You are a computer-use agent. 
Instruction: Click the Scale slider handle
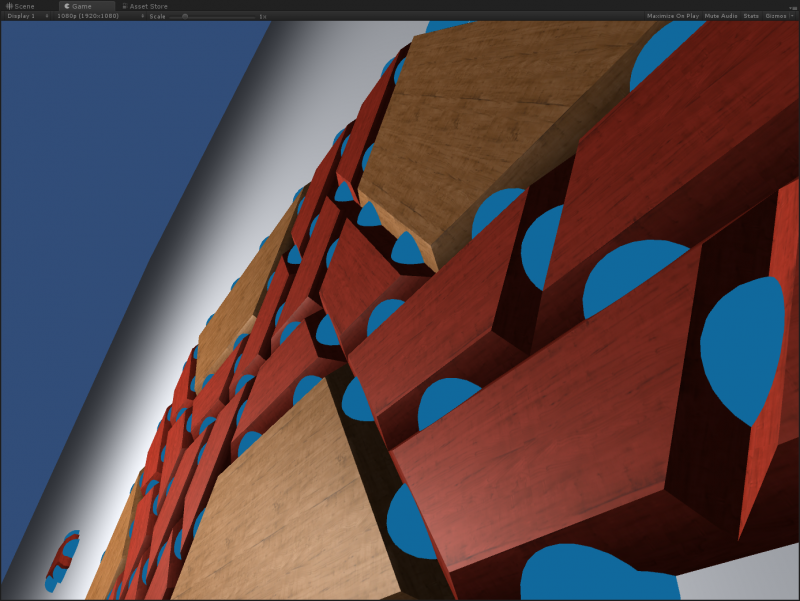[185, 16]
